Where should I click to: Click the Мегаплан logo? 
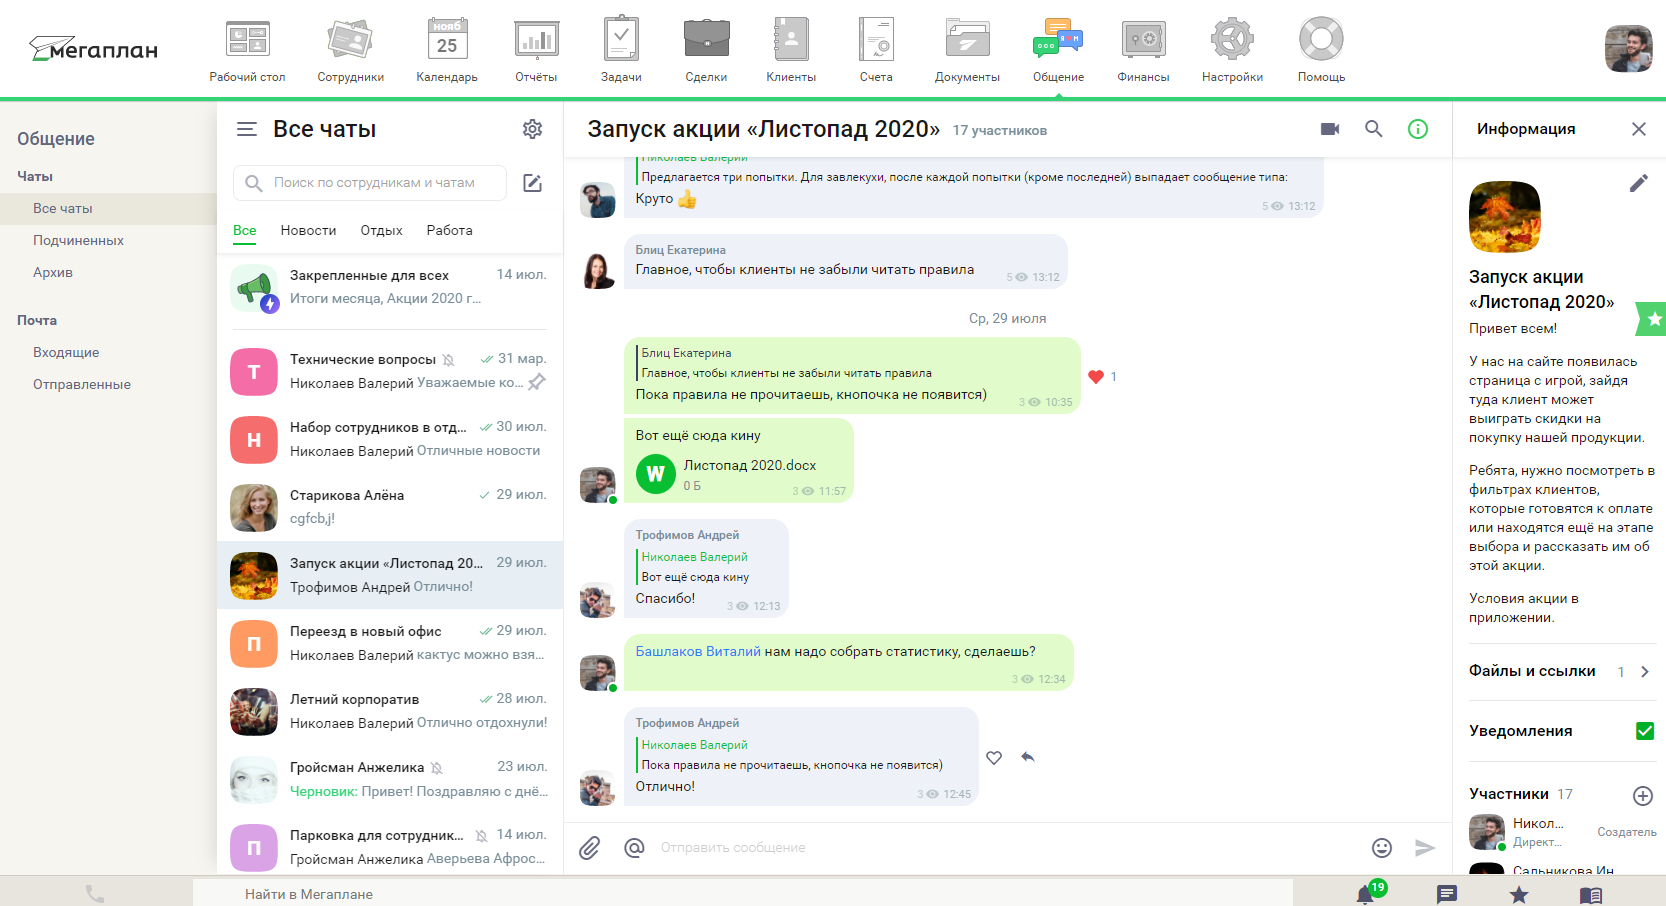94,49
